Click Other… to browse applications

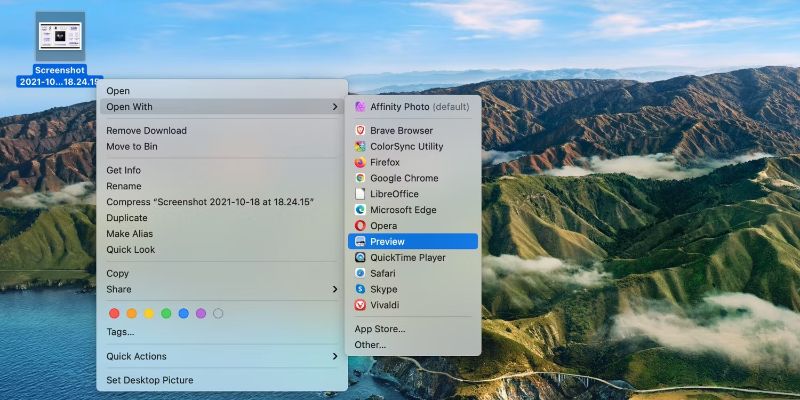tap(370, 345)
